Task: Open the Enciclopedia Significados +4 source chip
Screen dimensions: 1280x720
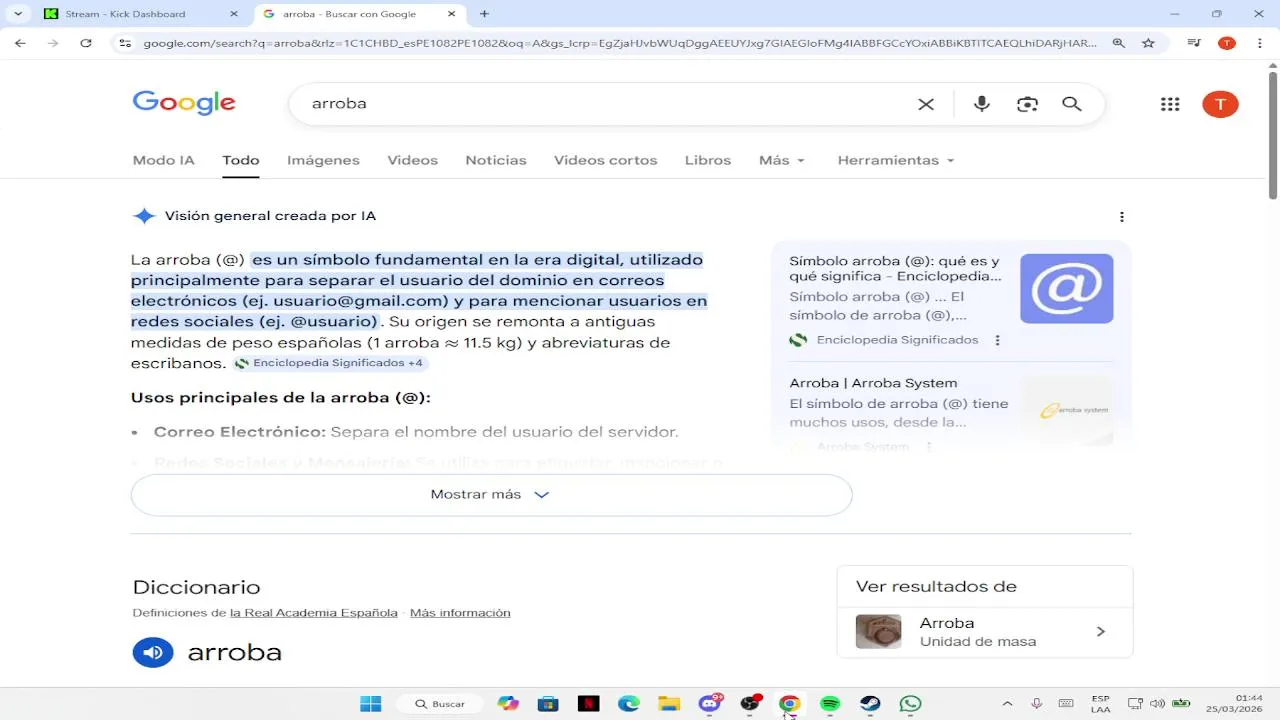Action: pos(331,363)
